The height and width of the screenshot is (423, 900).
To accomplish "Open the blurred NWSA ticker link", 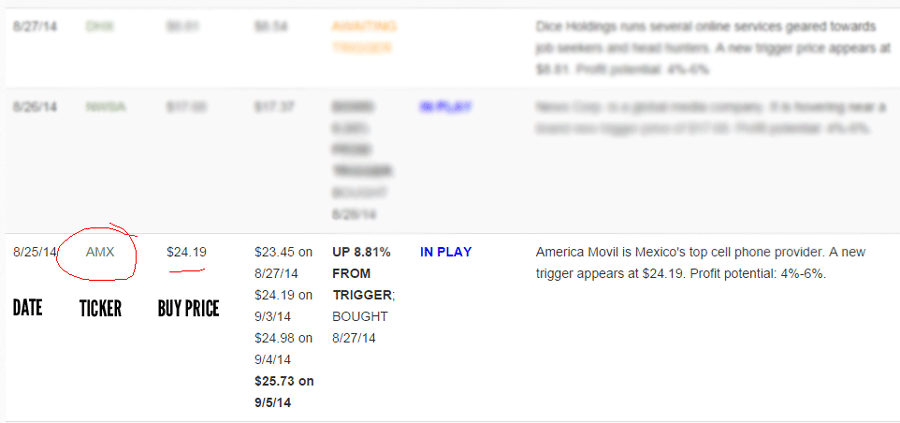I will [105, 107].
